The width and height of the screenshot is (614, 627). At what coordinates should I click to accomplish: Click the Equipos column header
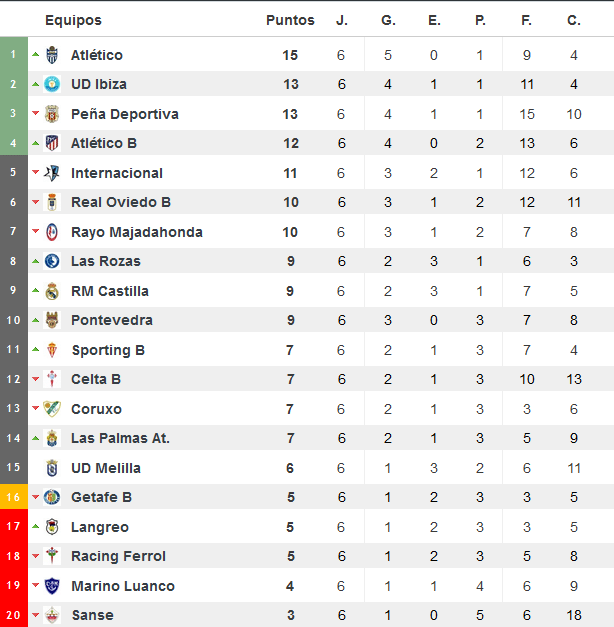[74, 20]
